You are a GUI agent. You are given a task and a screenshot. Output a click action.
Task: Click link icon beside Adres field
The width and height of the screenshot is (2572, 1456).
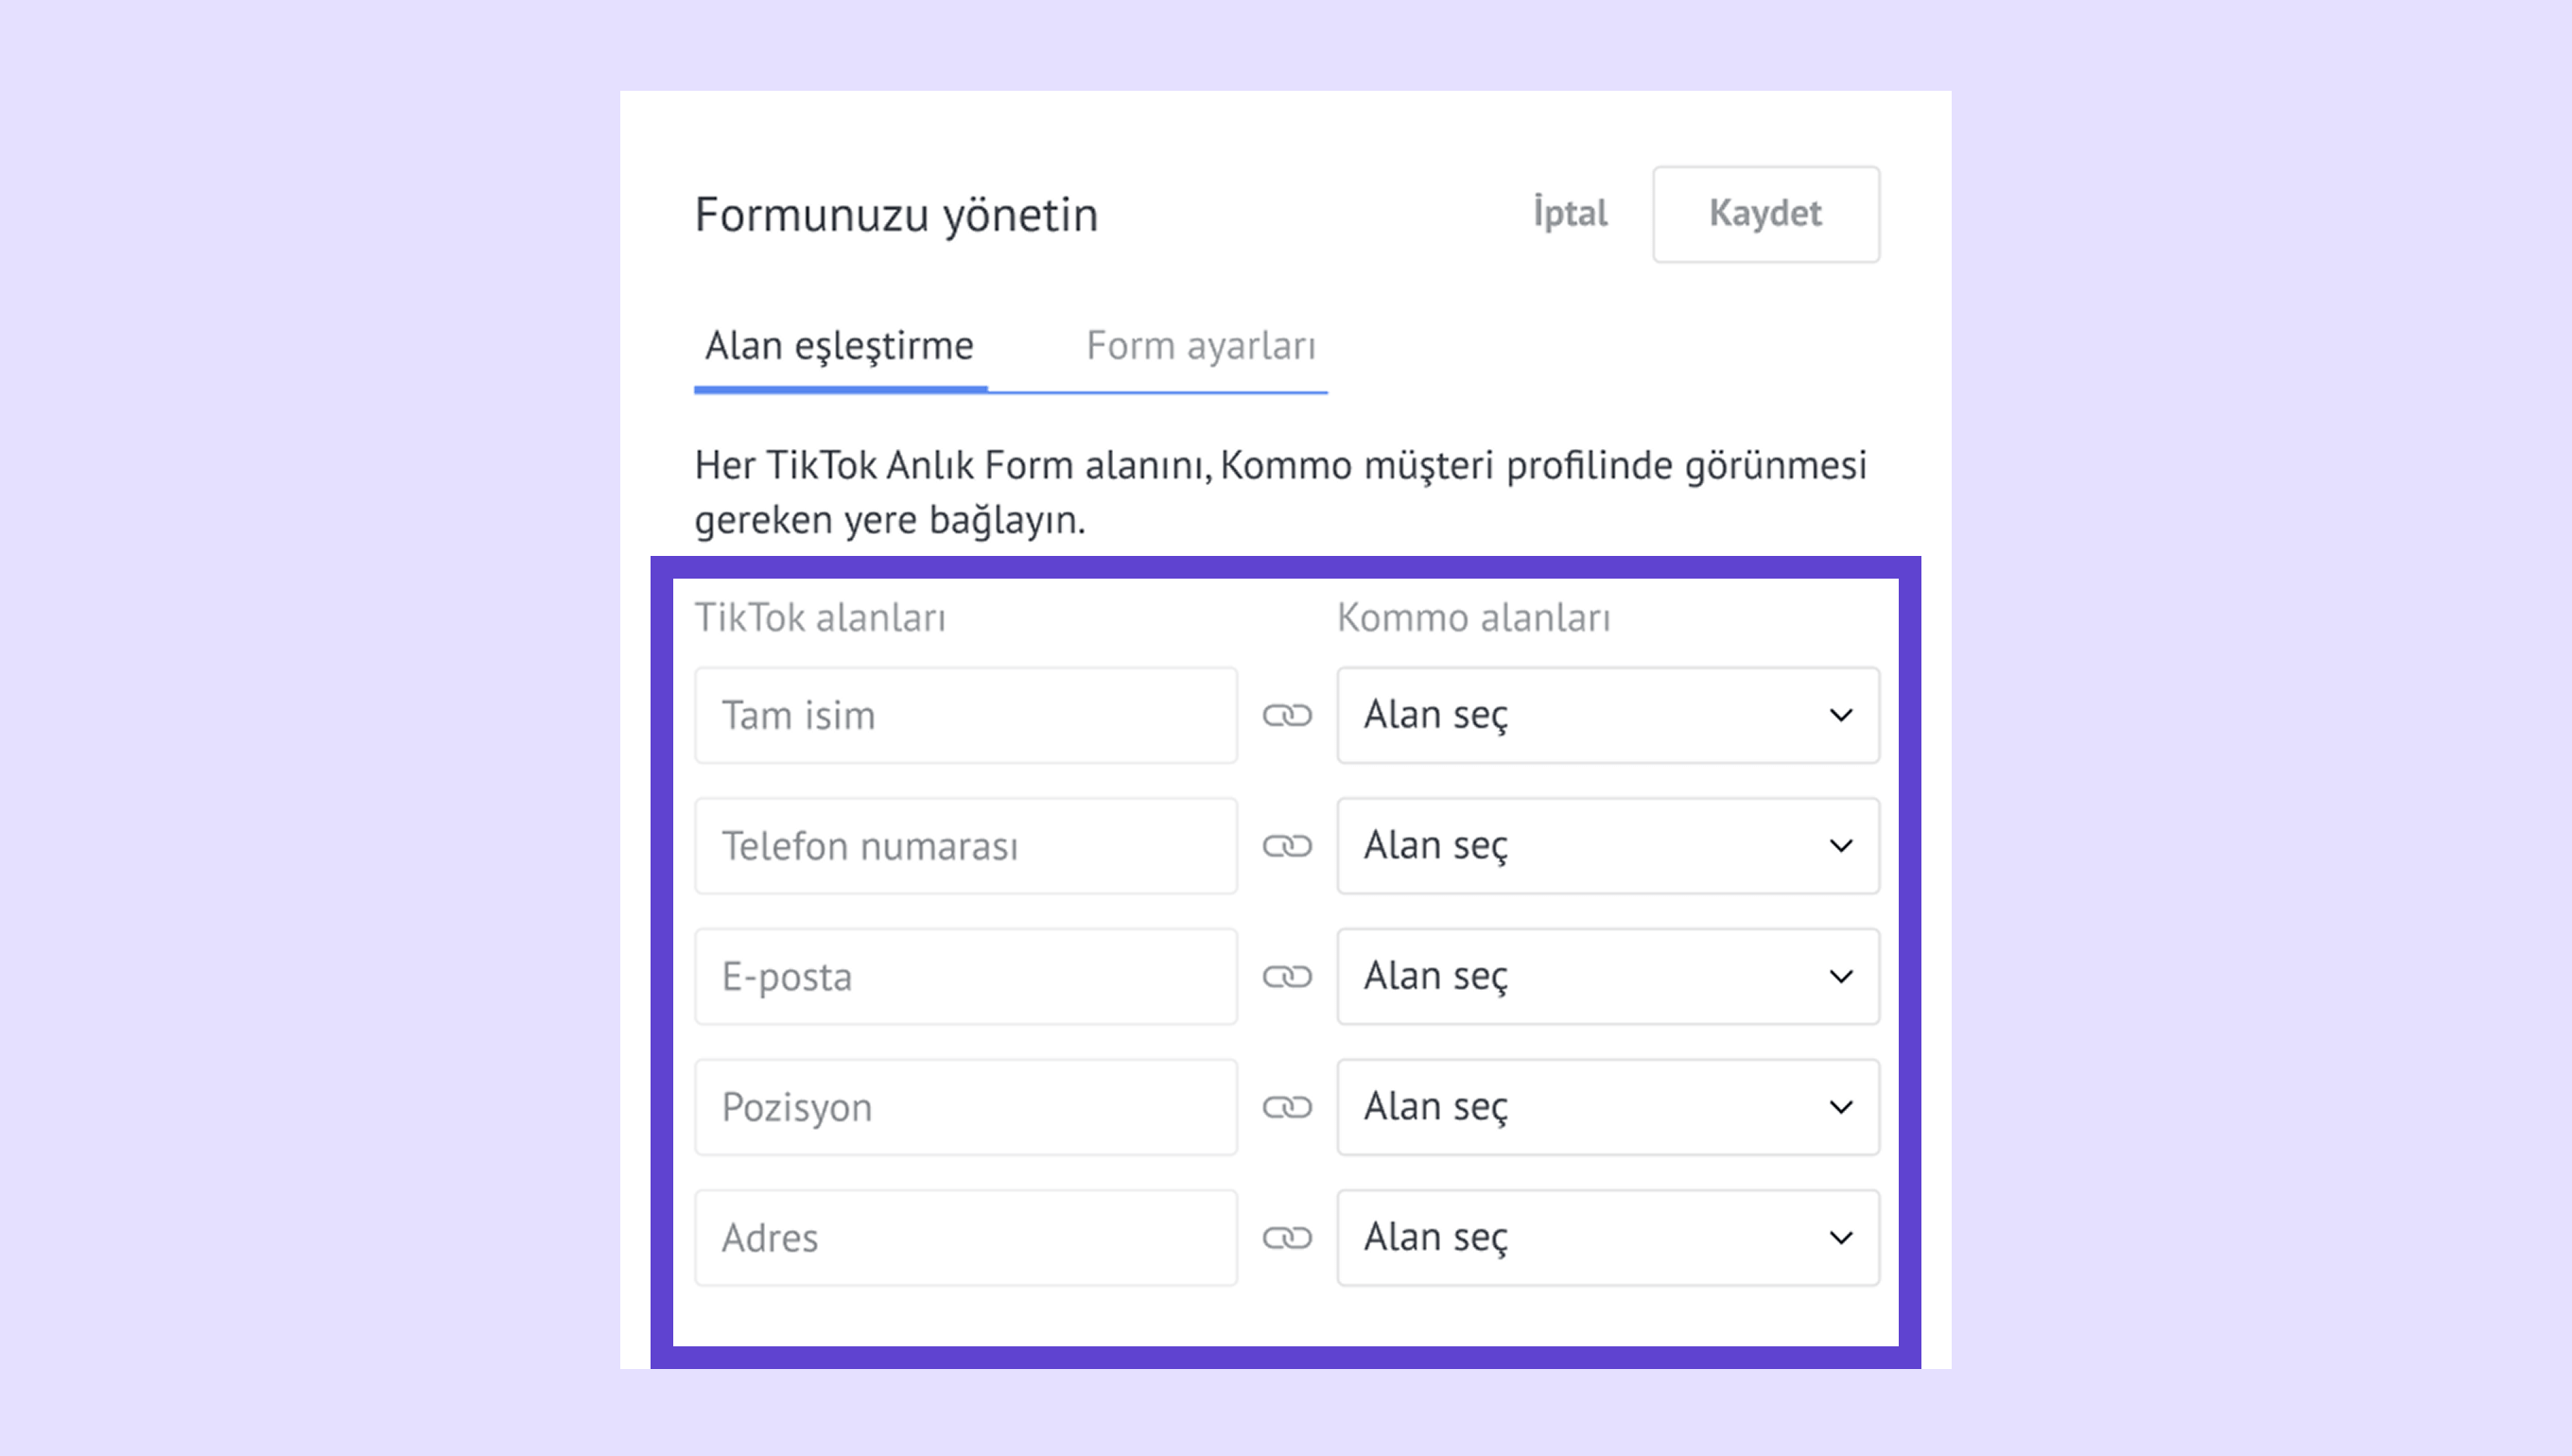(x=1286, y=1238)
